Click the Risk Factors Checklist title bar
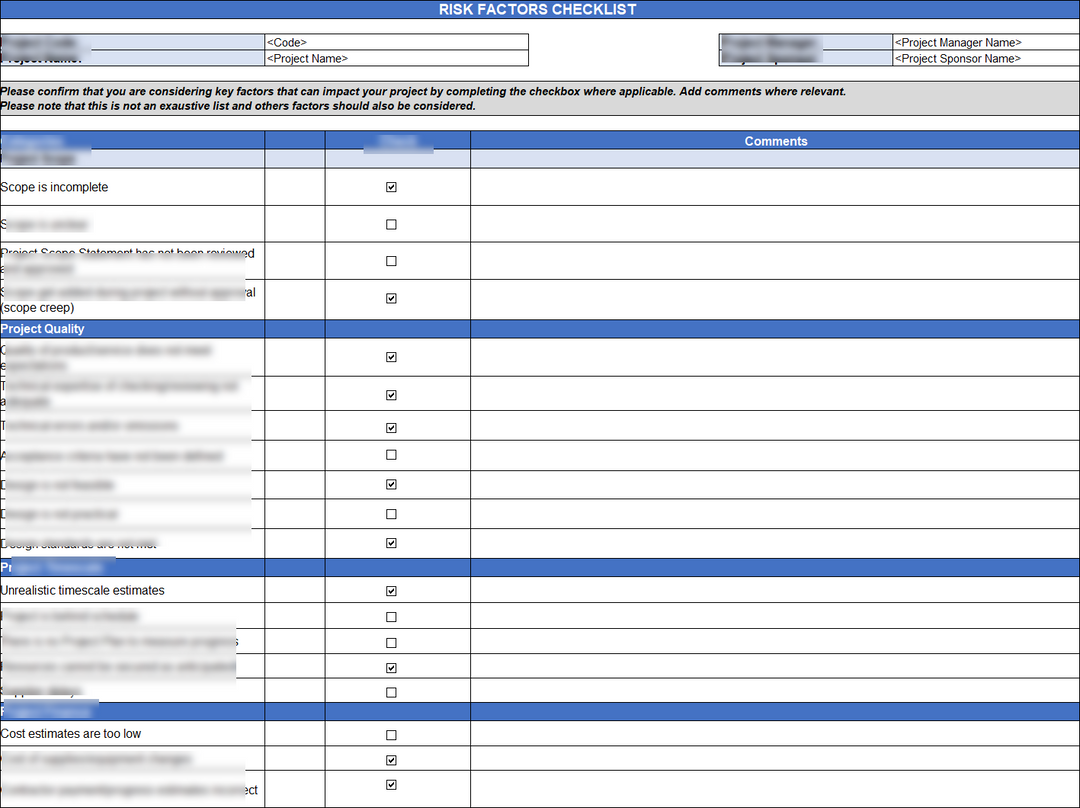This screenshot has height=808, width=1080. tap(538, 10)
